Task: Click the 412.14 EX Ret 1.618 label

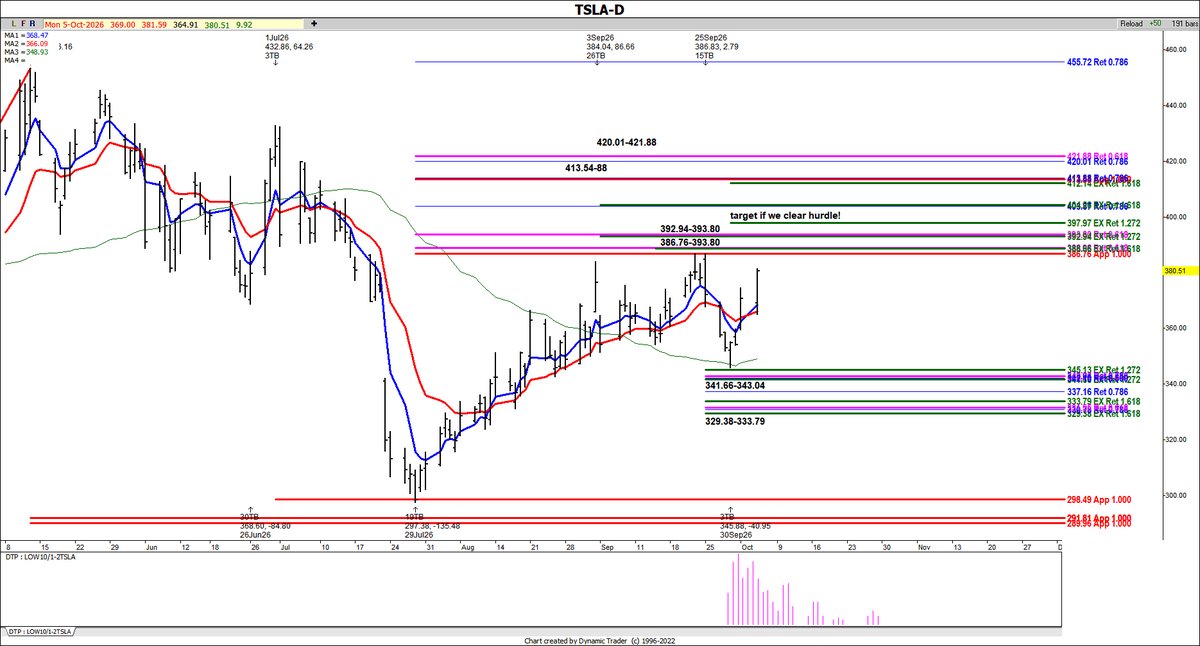Action: click(1102, 183)
